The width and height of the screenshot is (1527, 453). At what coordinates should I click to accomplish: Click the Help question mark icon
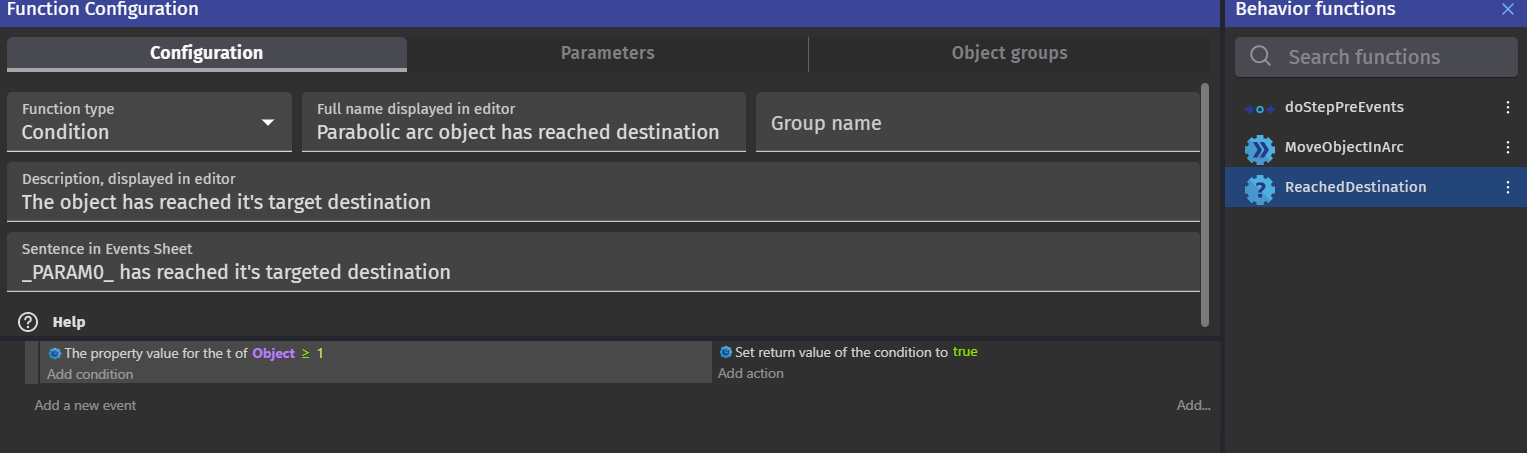click(29, 322)
